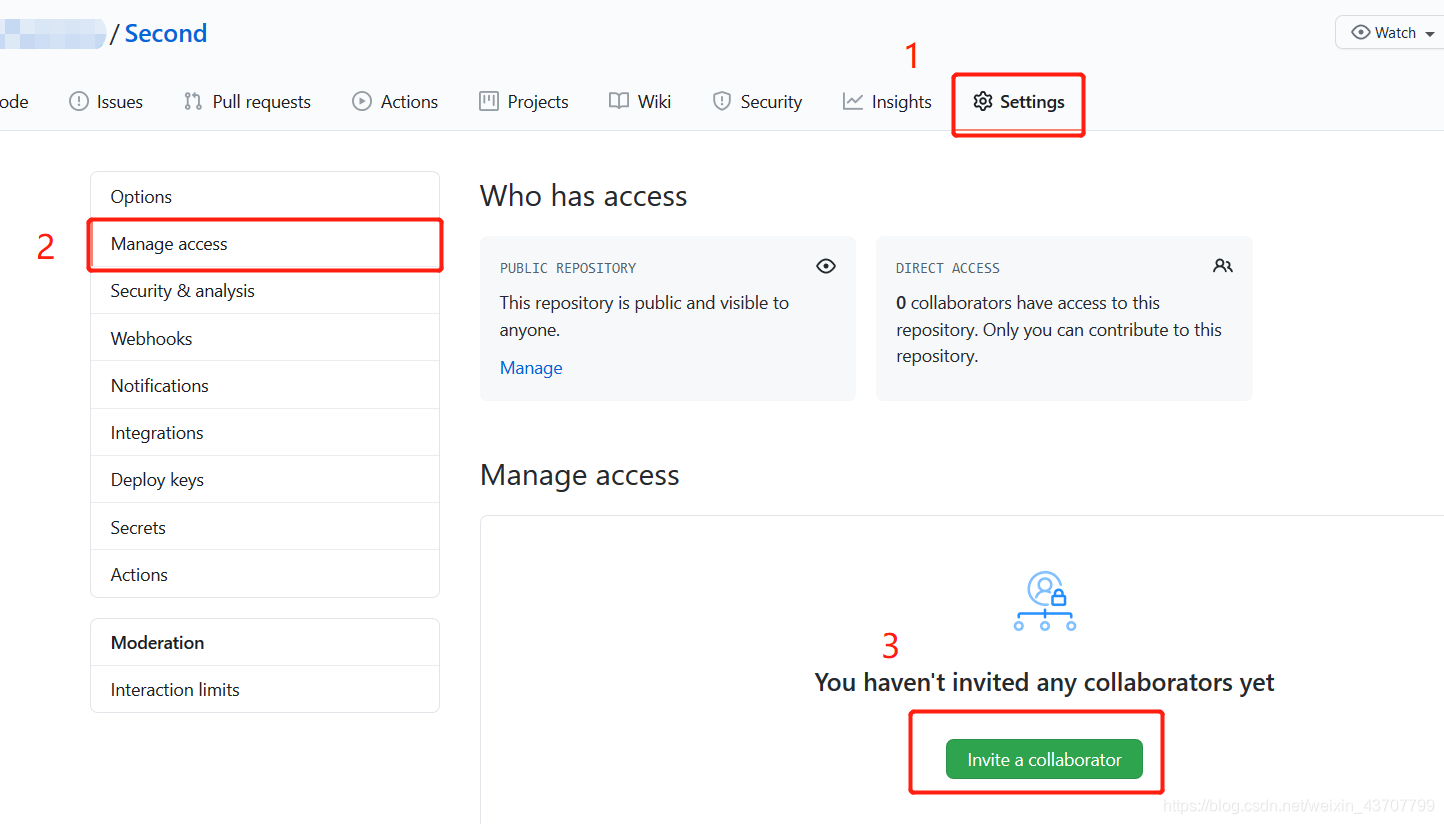
Task: Click the collaborator lock illustration icon
Action: pos(1045,601)
